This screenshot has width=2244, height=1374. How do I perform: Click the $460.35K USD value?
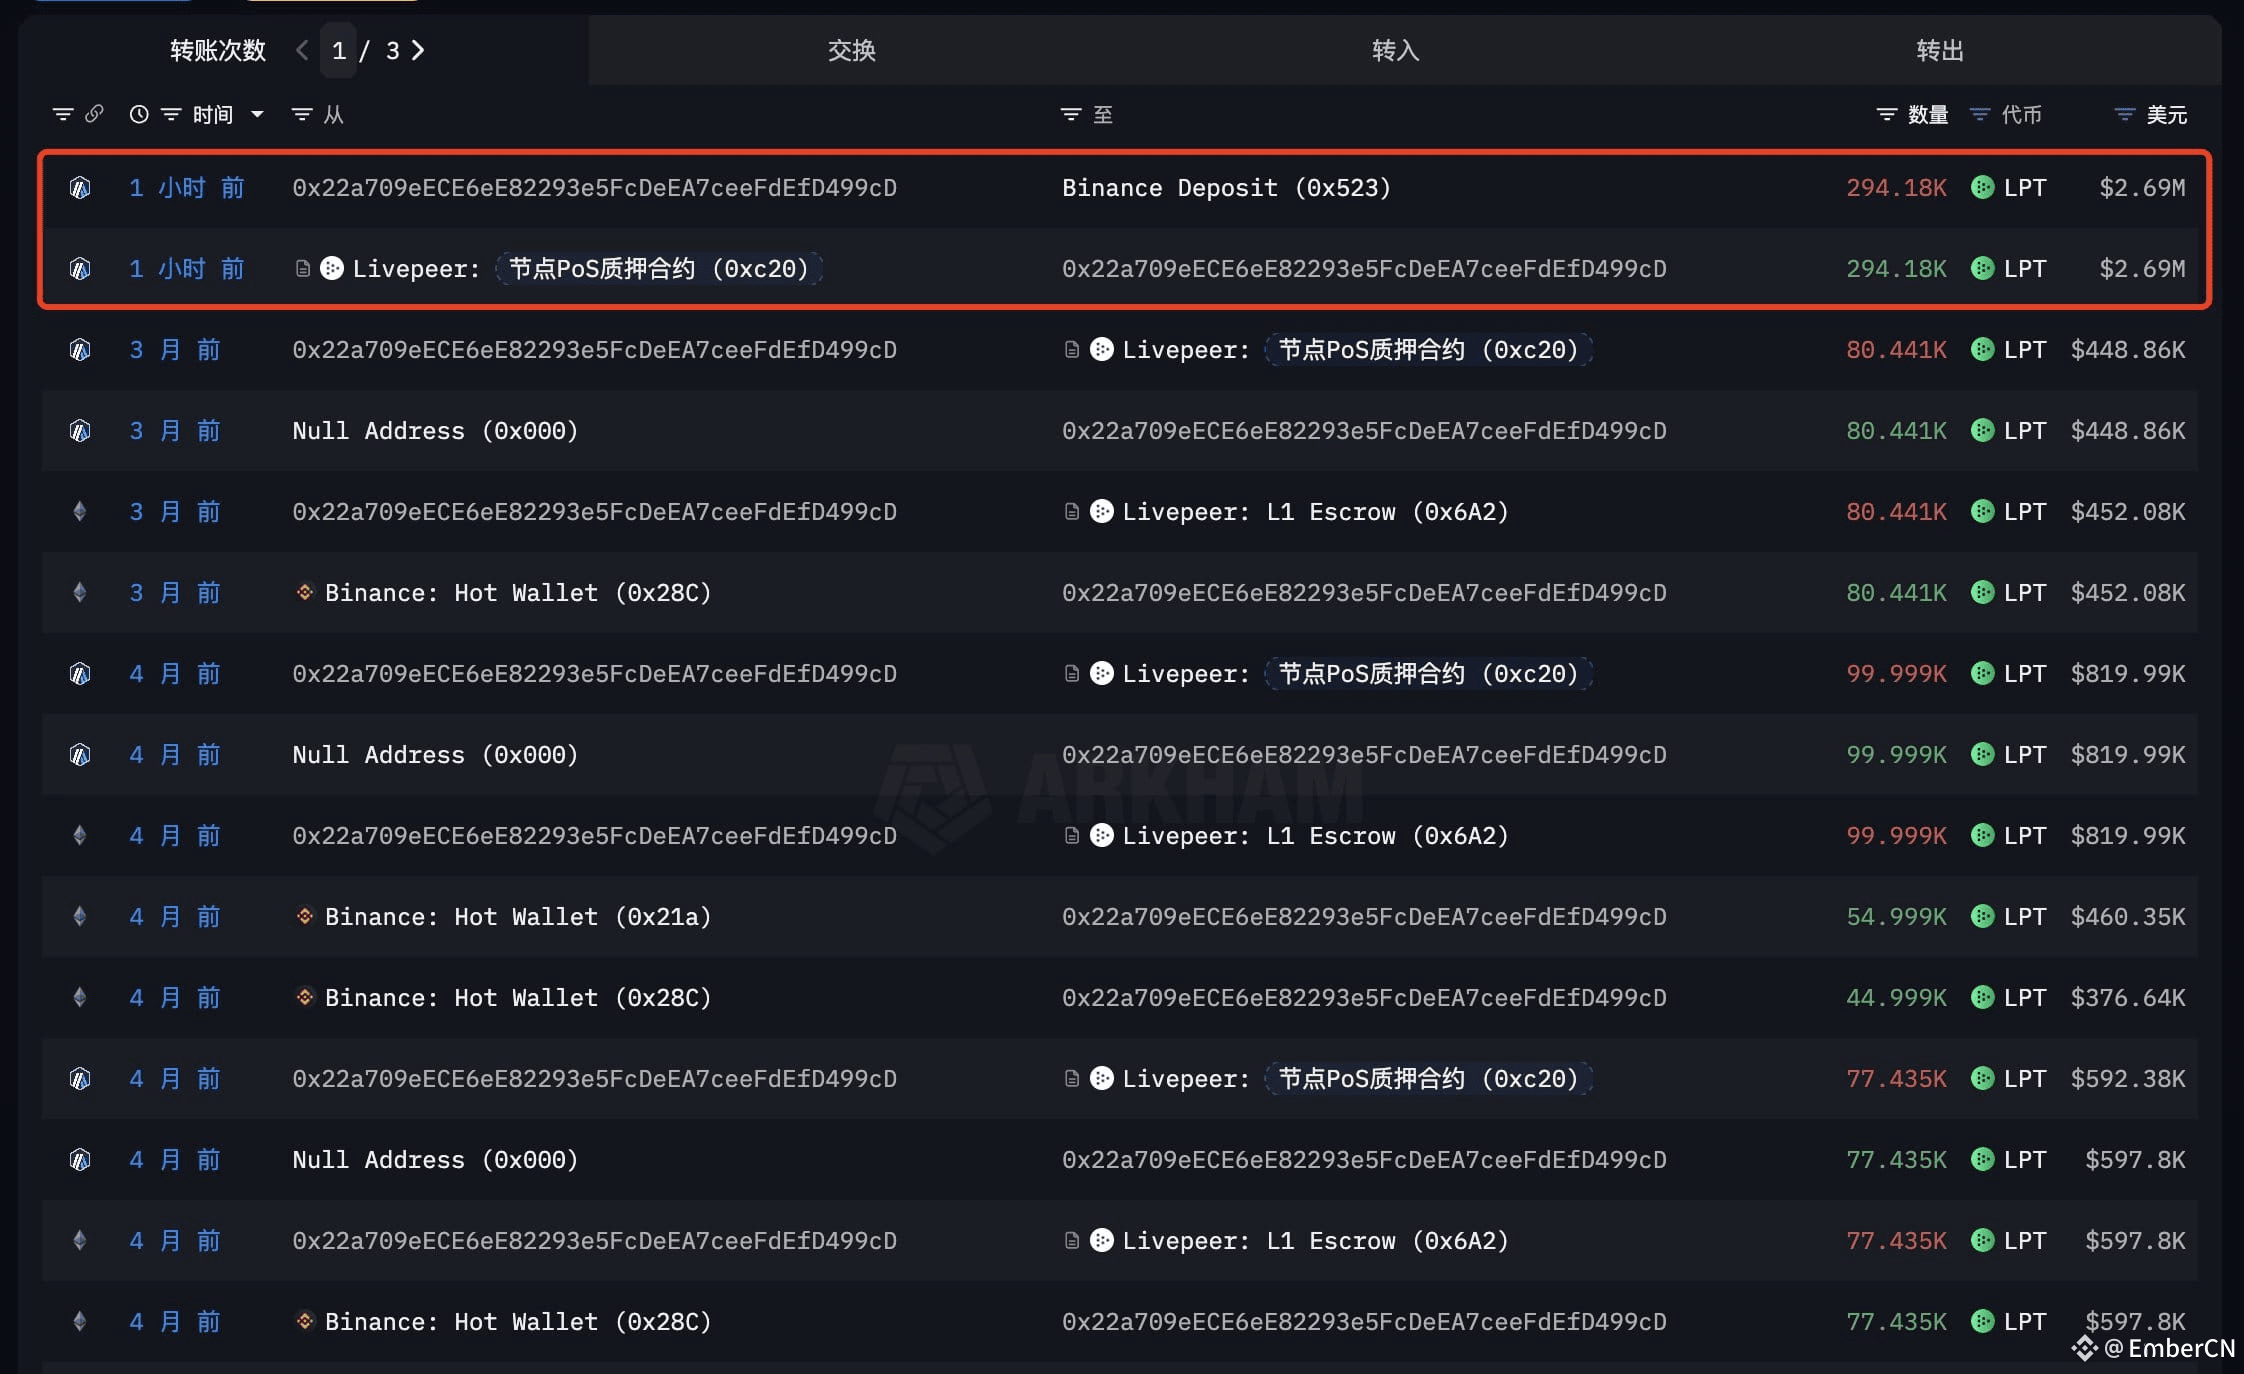(x=2128, y=917)
